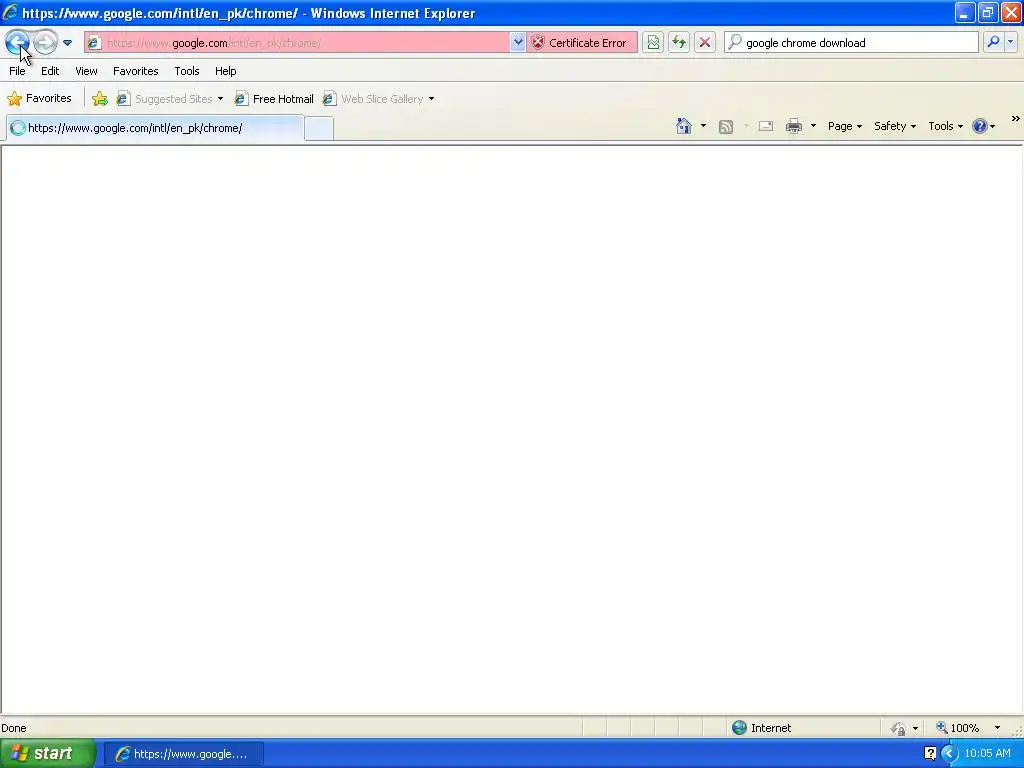Open the Suggested Sites link

[x=165, y=99]
